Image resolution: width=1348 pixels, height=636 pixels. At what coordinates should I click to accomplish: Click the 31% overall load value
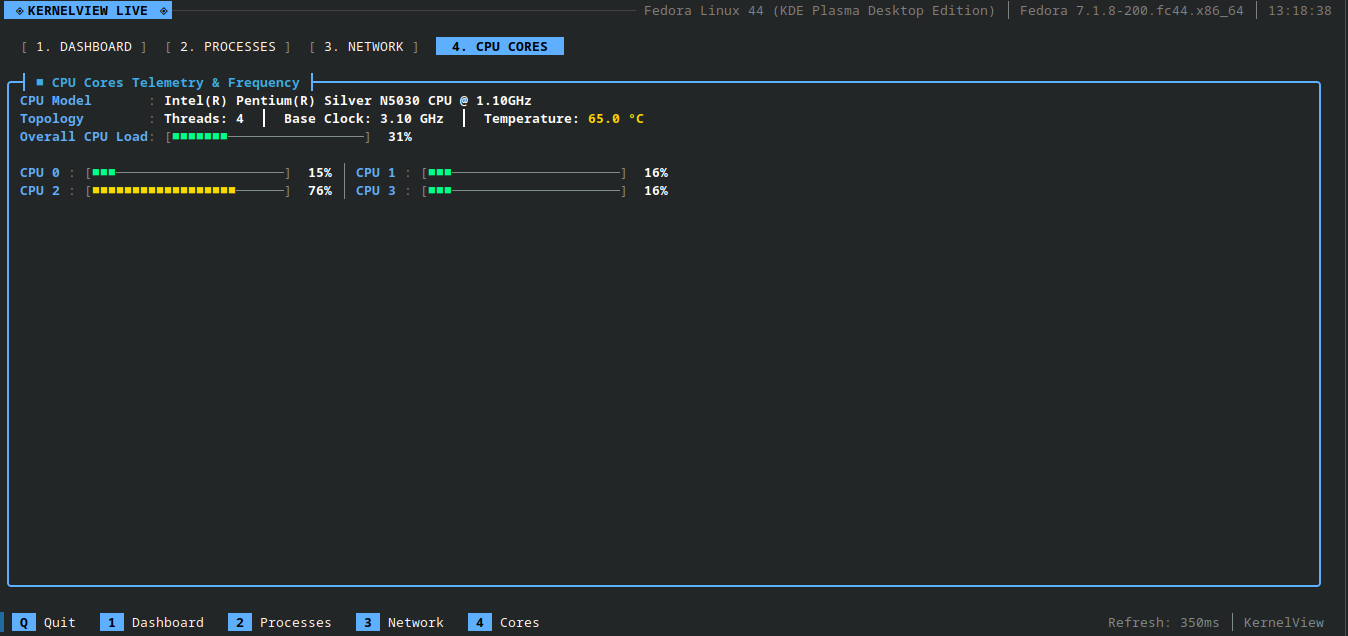(400, 137)
